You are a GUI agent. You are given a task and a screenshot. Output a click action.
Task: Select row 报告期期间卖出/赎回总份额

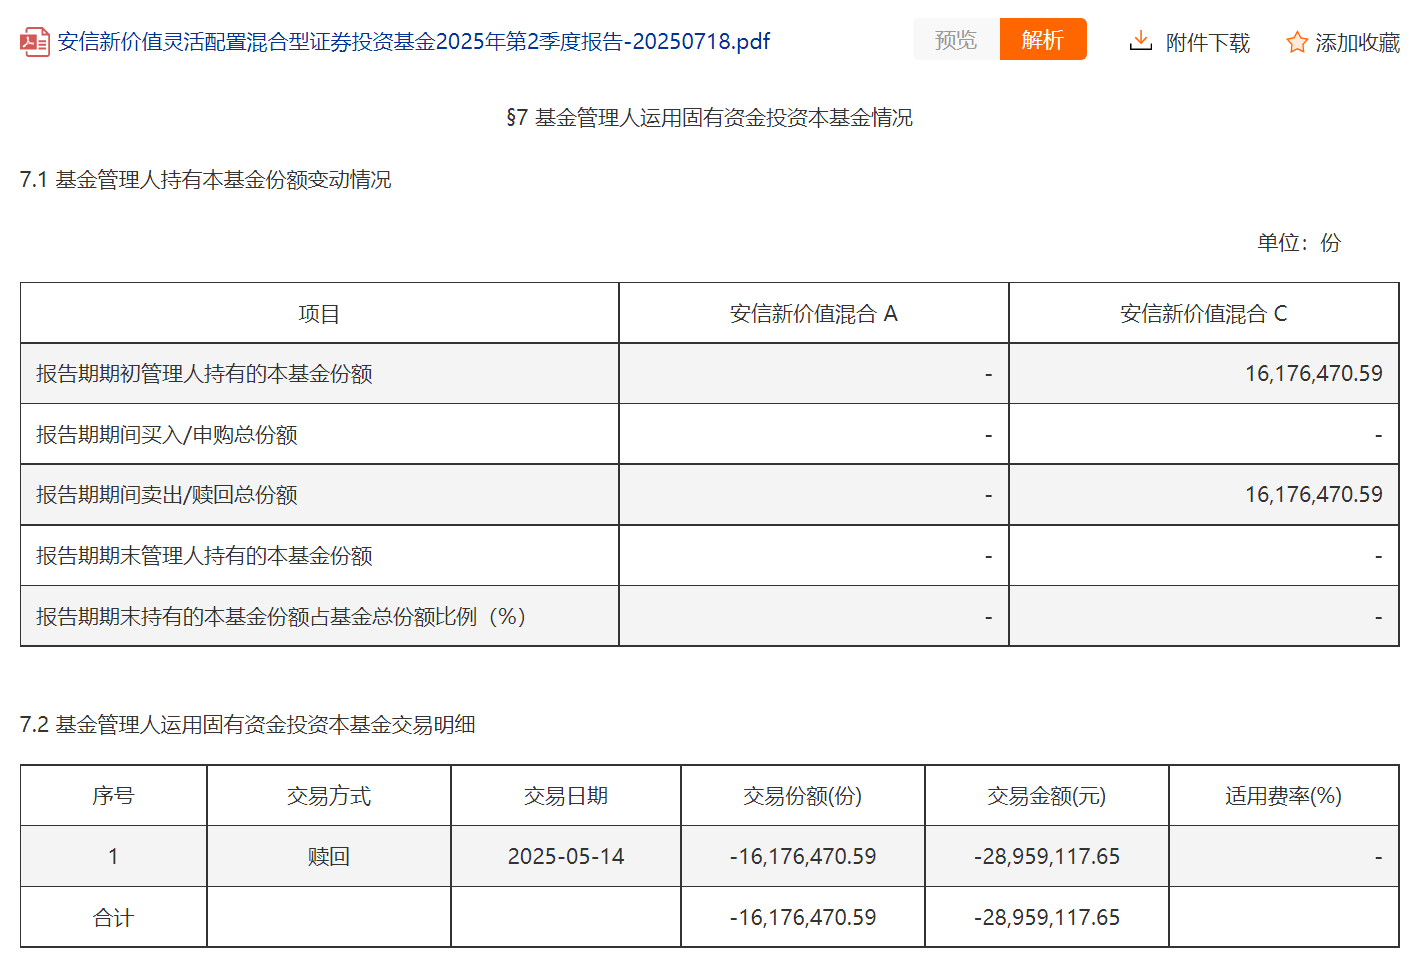pos(709,495)
